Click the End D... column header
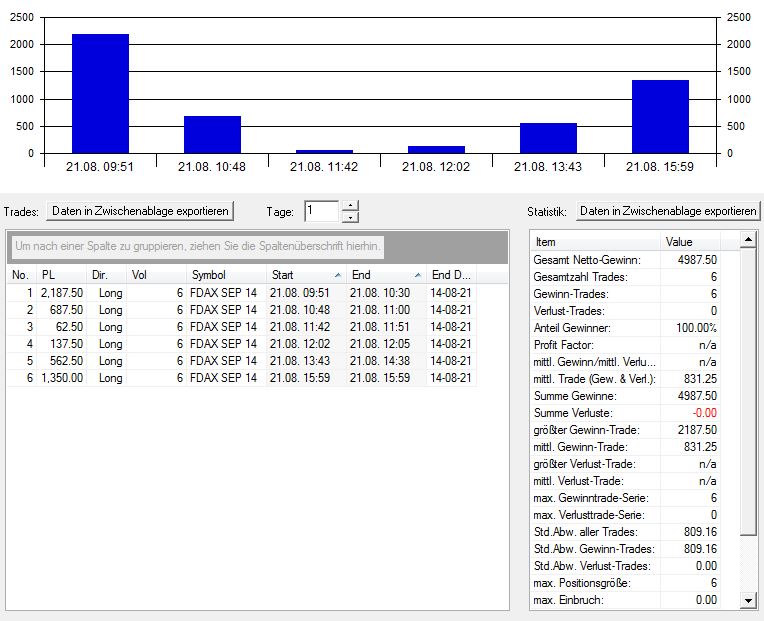 452,275
